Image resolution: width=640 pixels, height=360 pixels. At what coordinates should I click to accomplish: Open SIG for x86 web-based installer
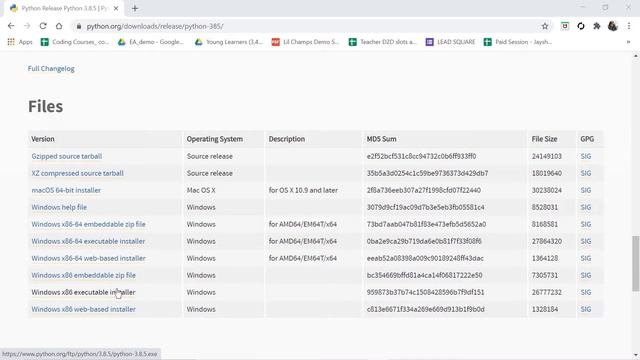point(586,309)
